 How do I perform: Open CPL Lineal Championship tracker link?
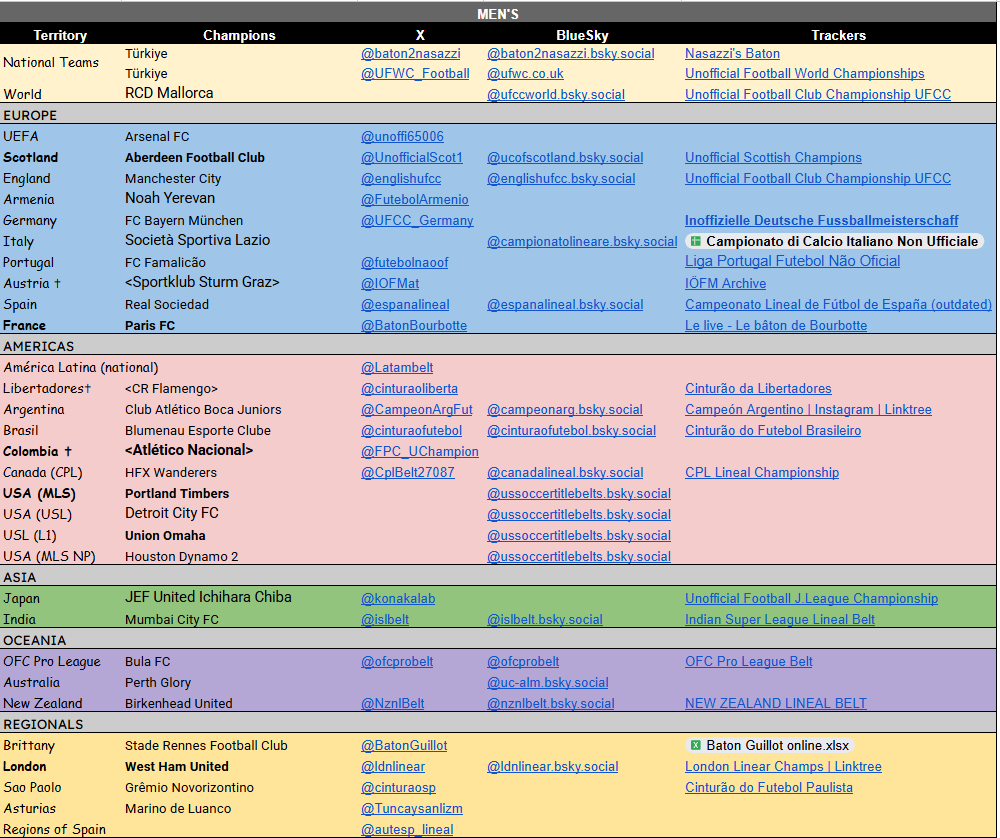(762, 473)
